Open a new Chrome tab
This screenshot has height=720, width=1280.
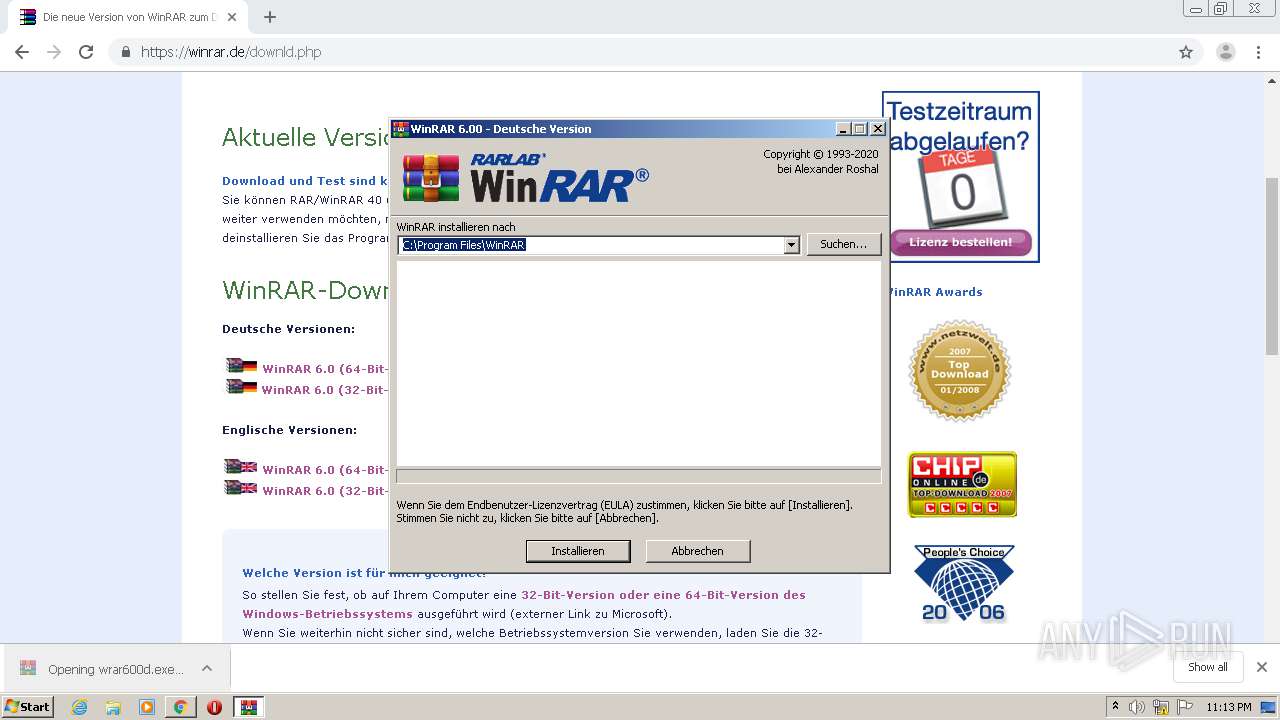(x=270, y=17)
